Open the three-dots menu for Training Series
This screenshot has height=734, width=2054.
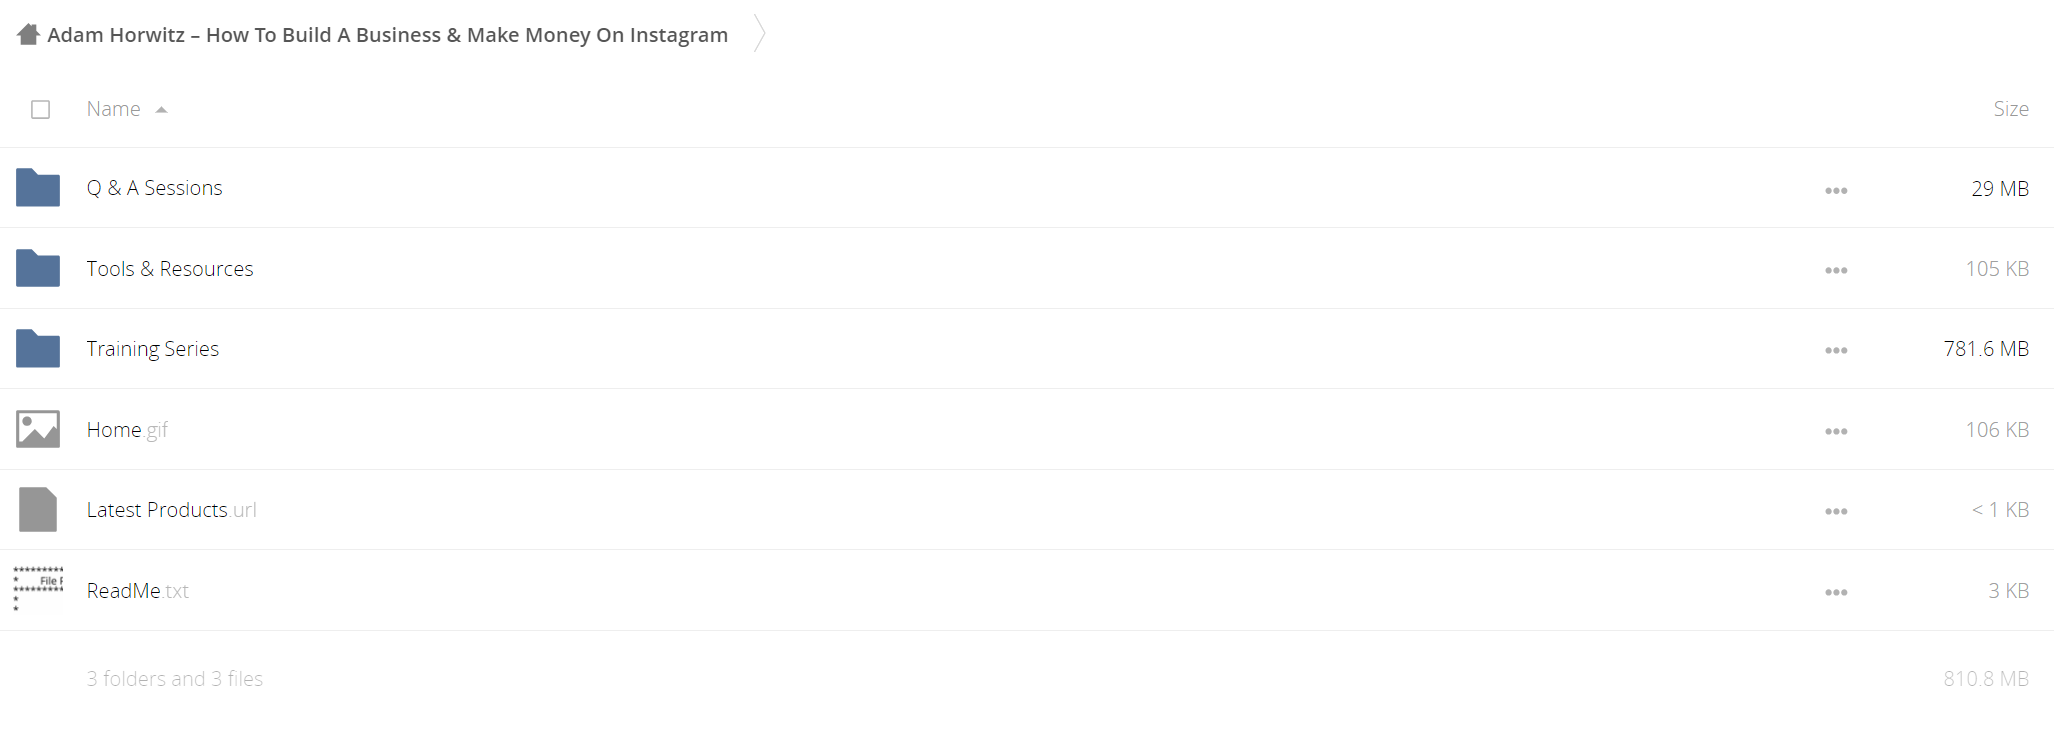[x=1836, y=350]
